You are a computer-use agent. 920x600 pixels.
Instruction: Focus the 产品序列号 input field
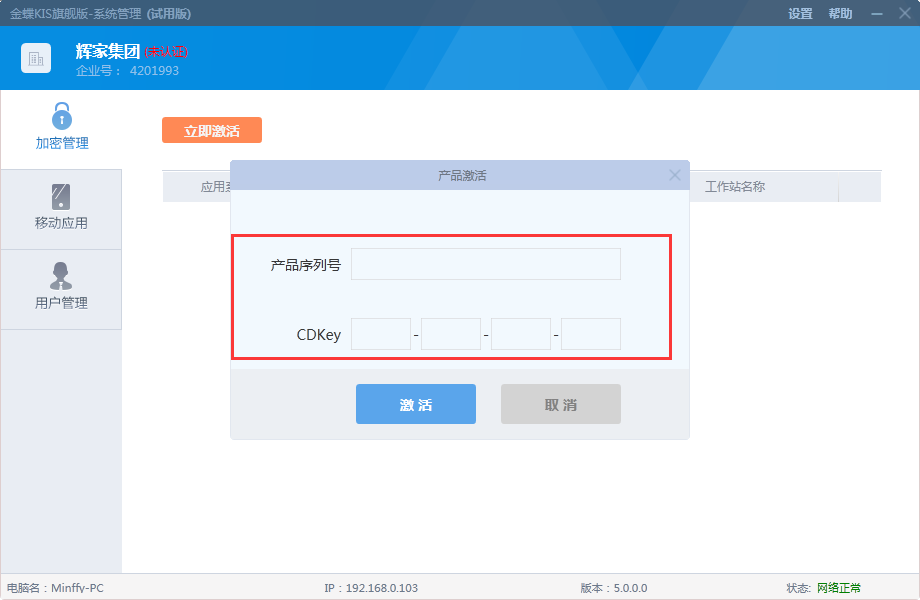[486, 264]
